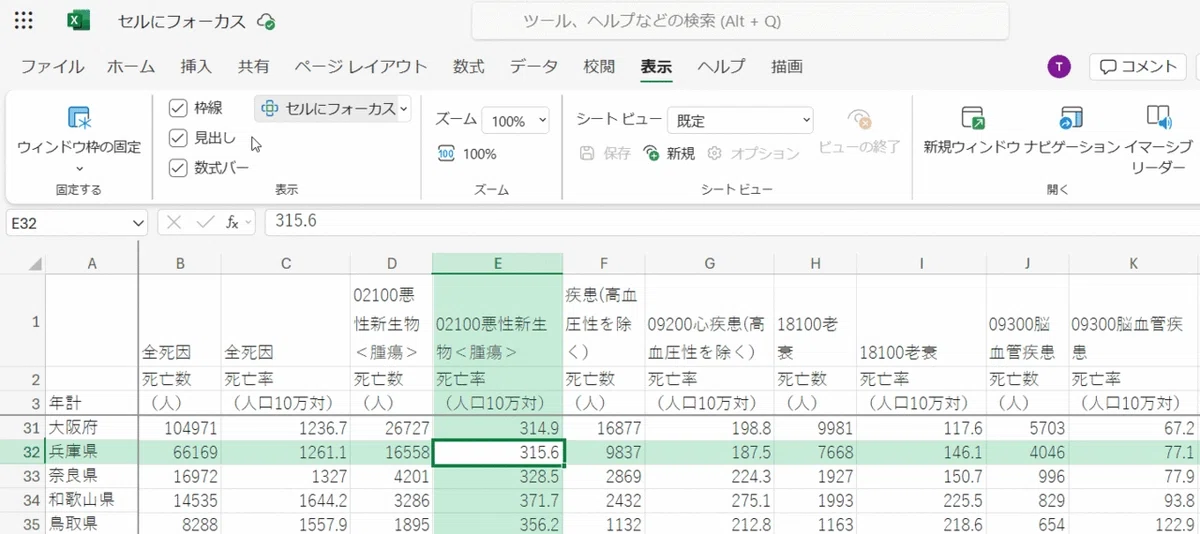This screenshot has width=1200, height=534.
Task: Click the コメント button
Action: tap(1137, 67)
